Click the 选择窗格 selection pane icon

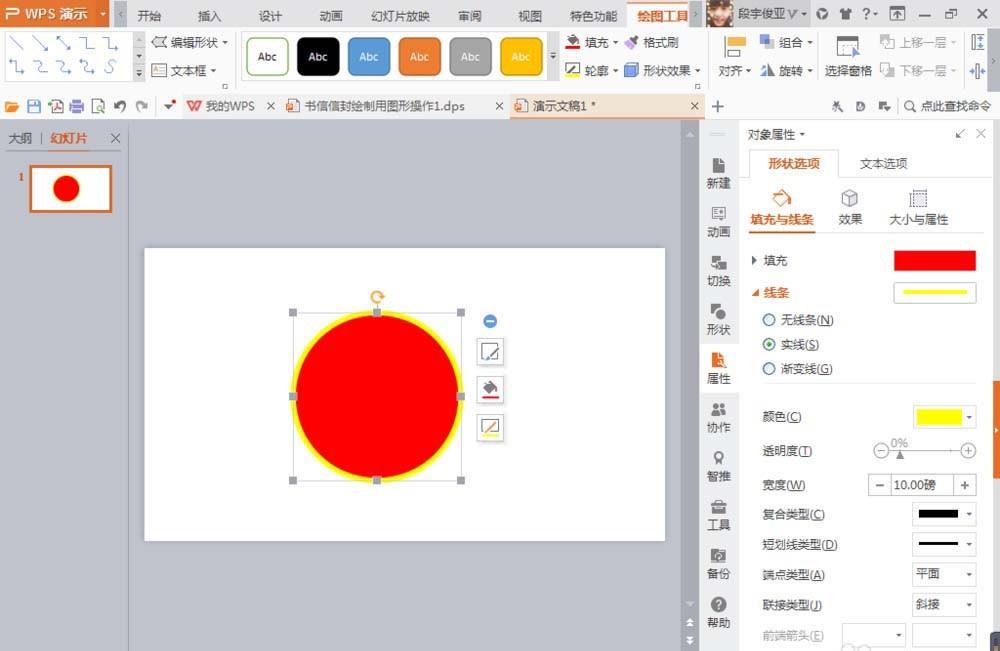(848, 57)
